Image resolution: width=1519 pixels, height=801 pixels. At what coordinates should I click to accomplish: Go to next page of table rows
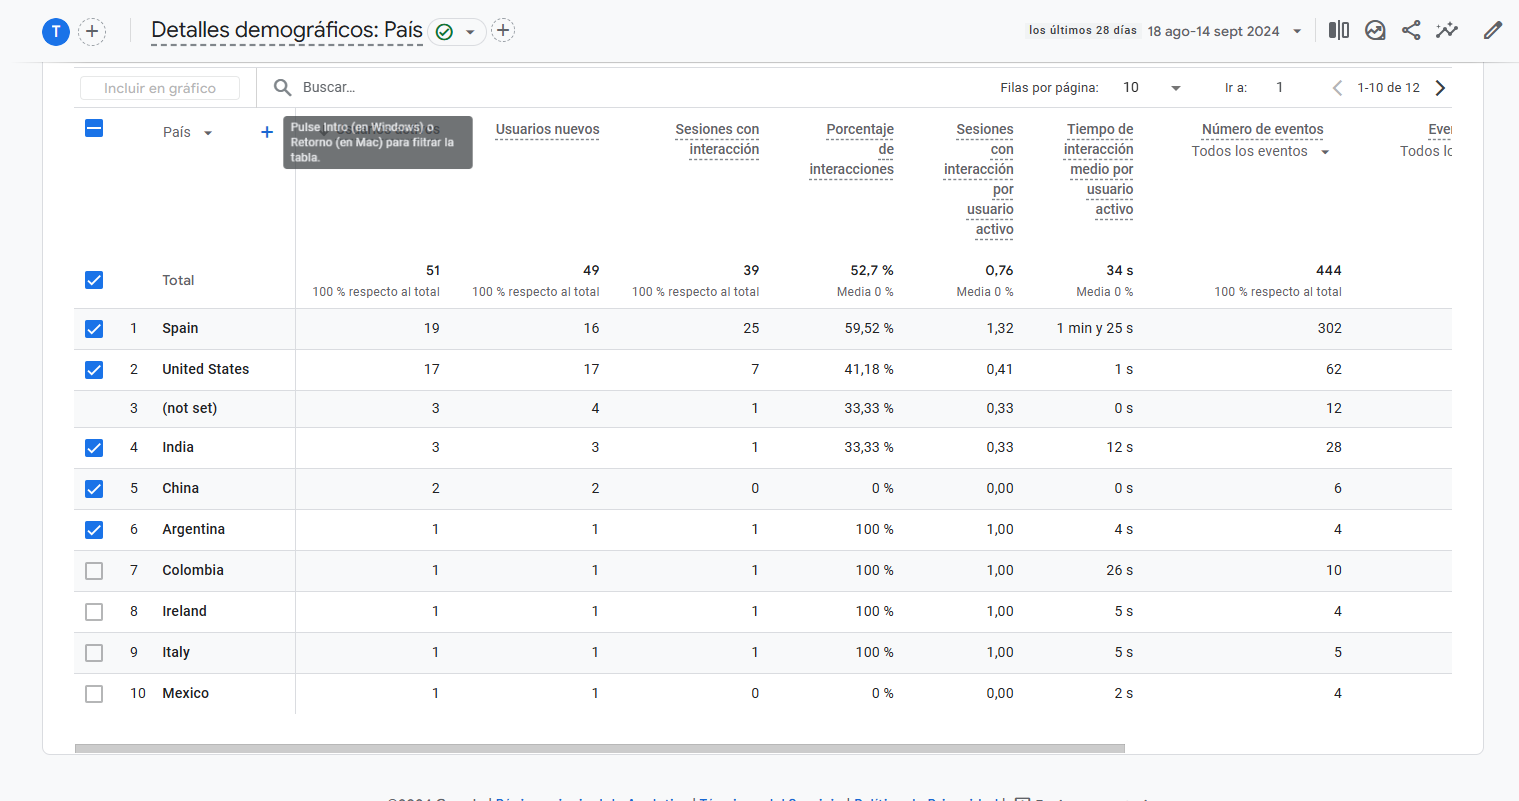click(1440, 88)
